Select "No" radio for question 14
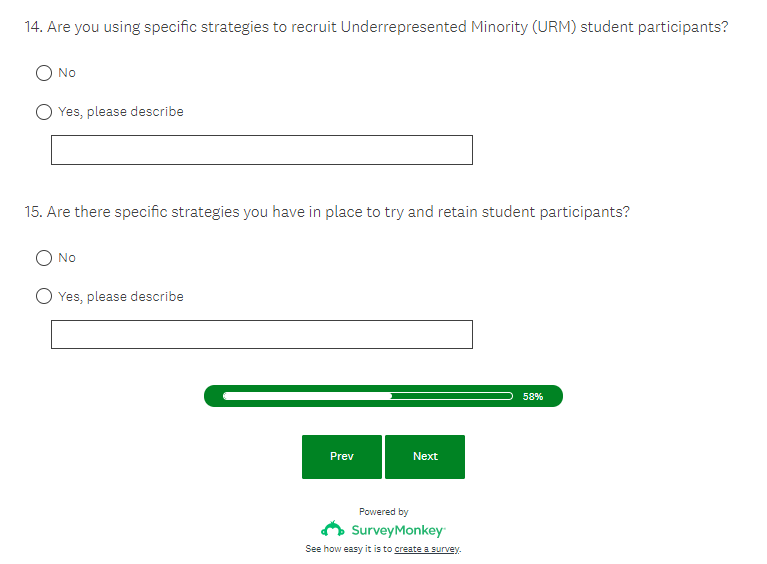The image size is (767, 564). tap(44, 73)
